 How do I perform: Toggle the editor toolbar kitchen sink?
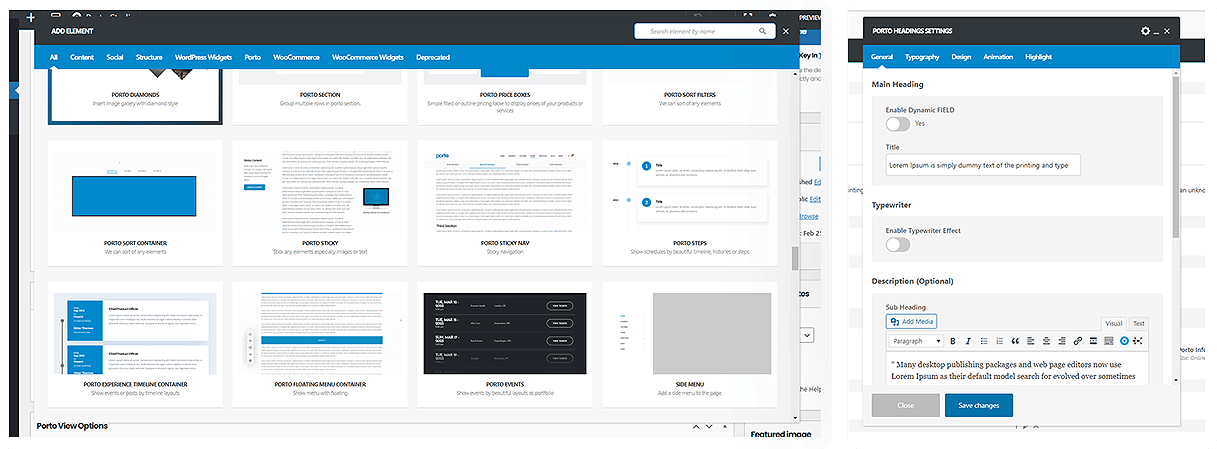click(1108, 341)
